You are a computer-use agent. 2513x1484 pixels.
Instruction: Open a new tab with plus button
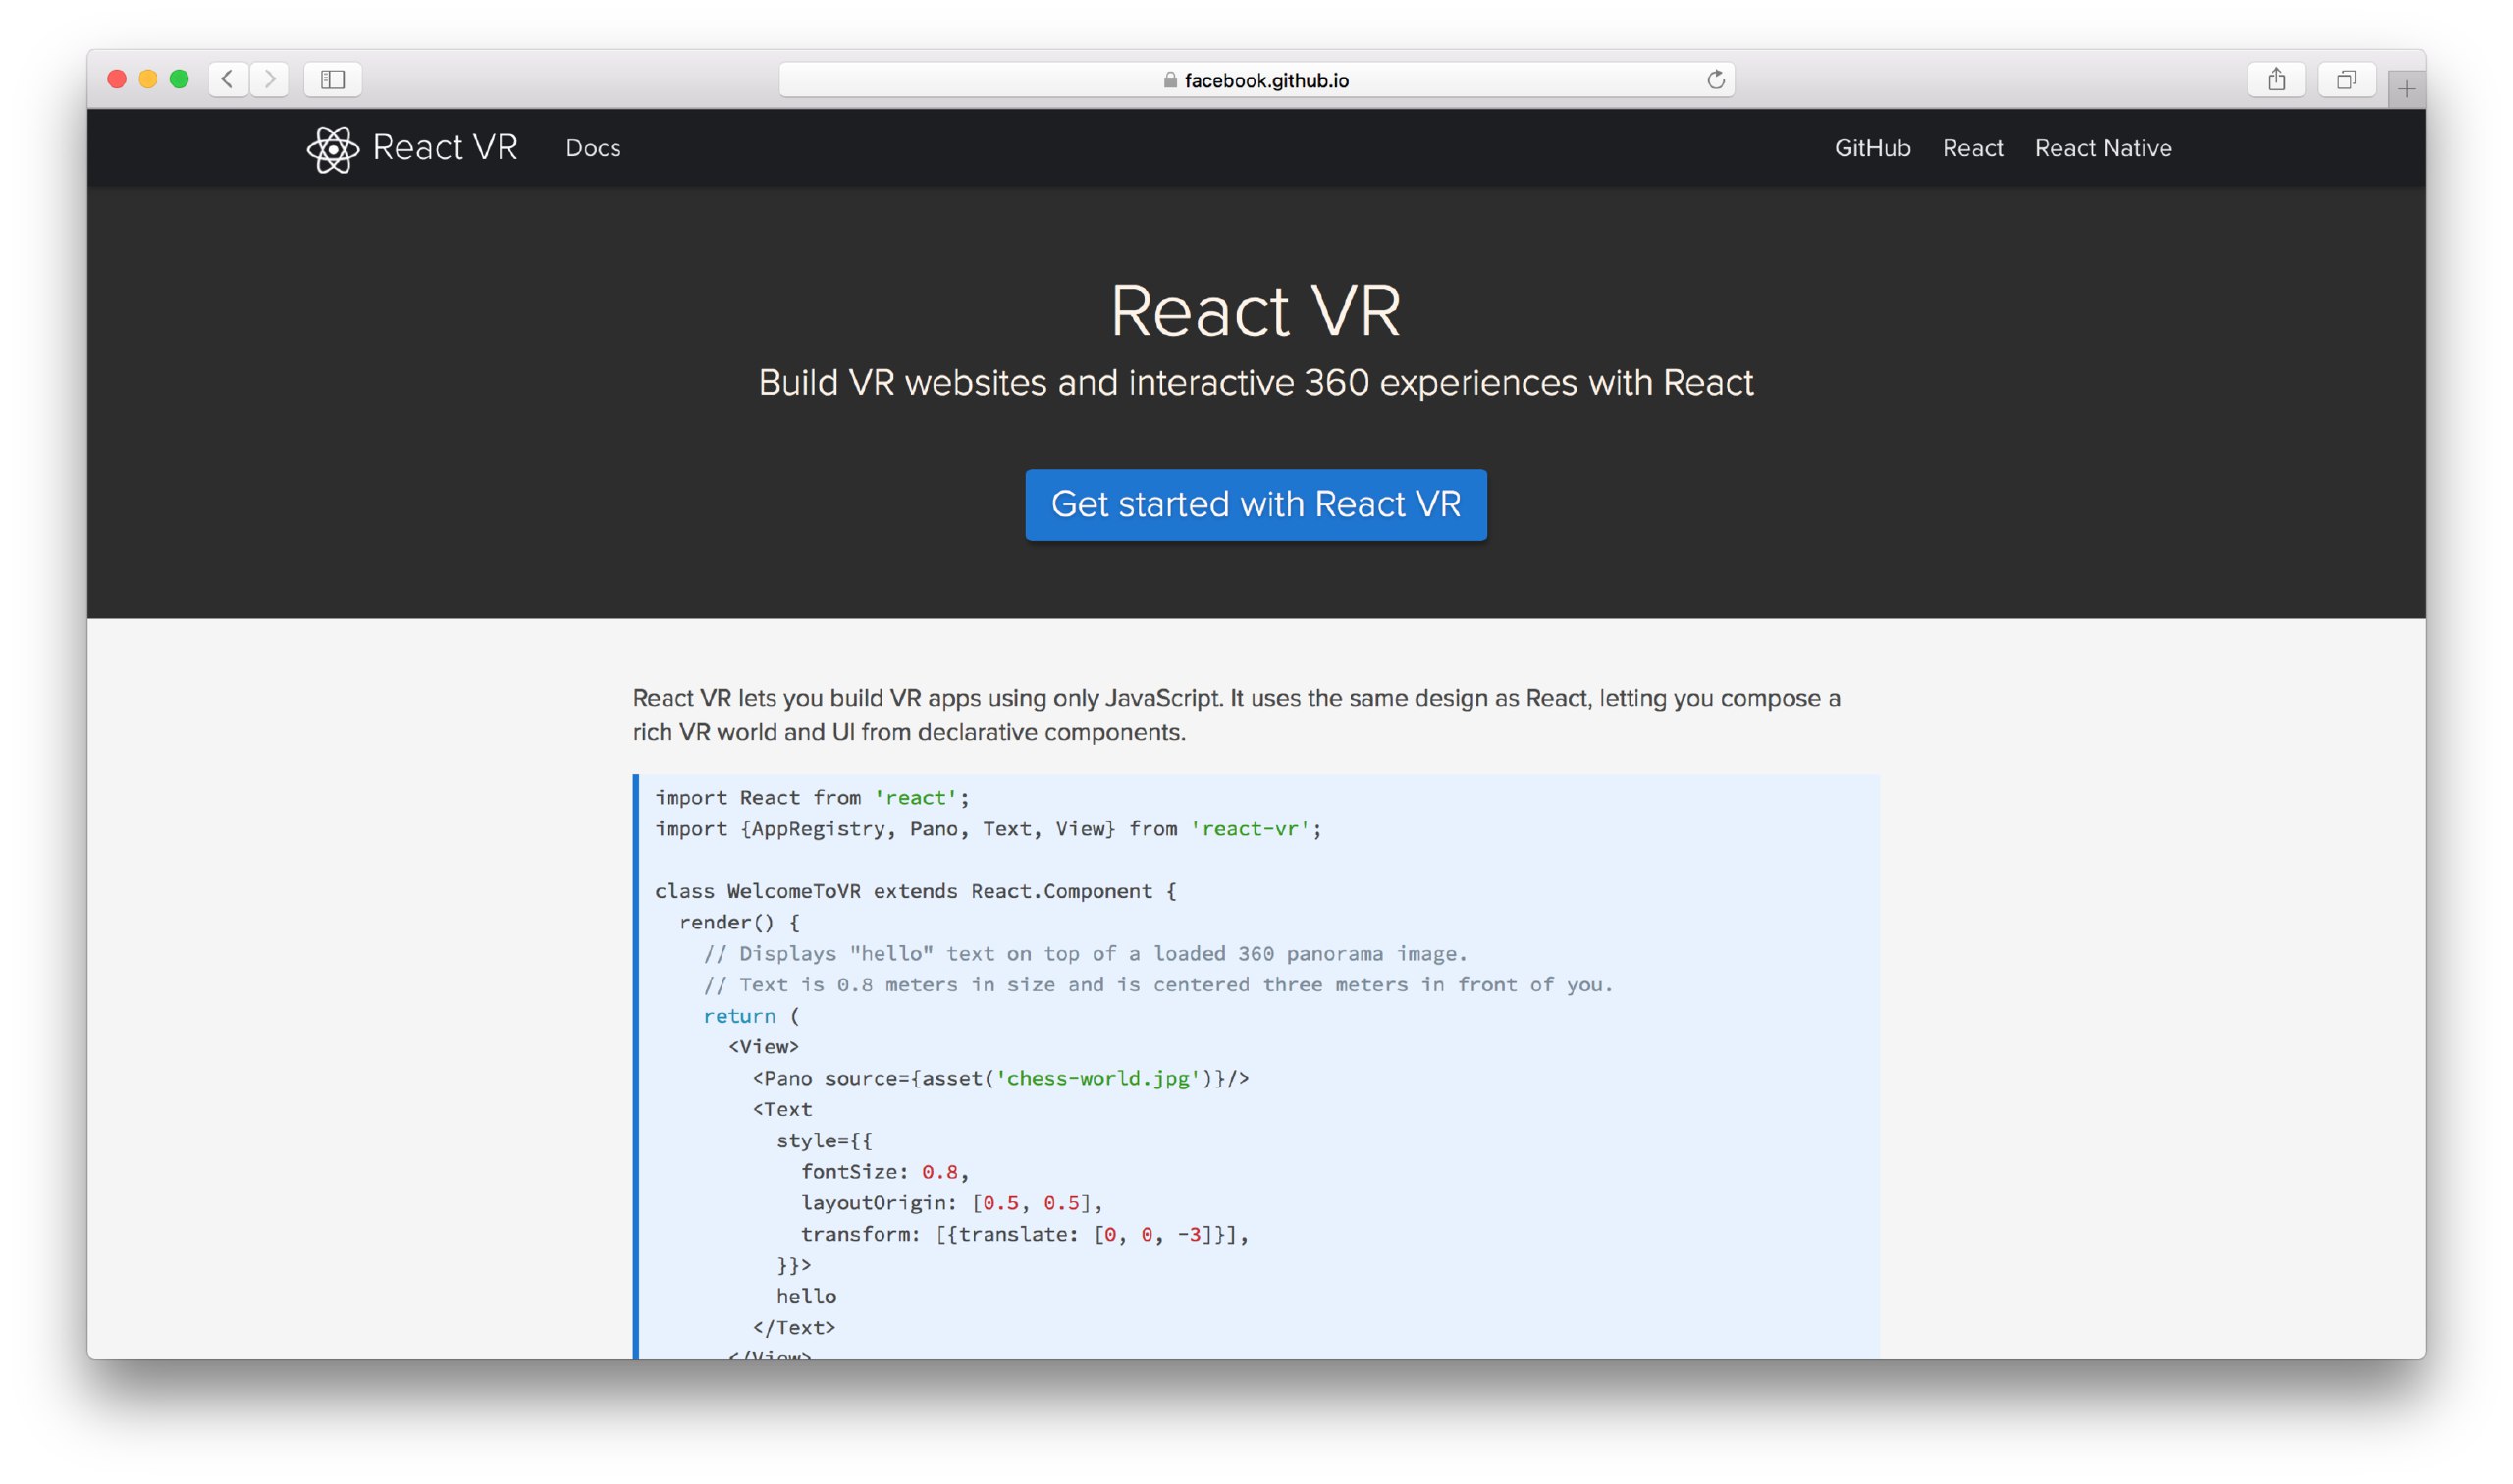(2406, 89)
